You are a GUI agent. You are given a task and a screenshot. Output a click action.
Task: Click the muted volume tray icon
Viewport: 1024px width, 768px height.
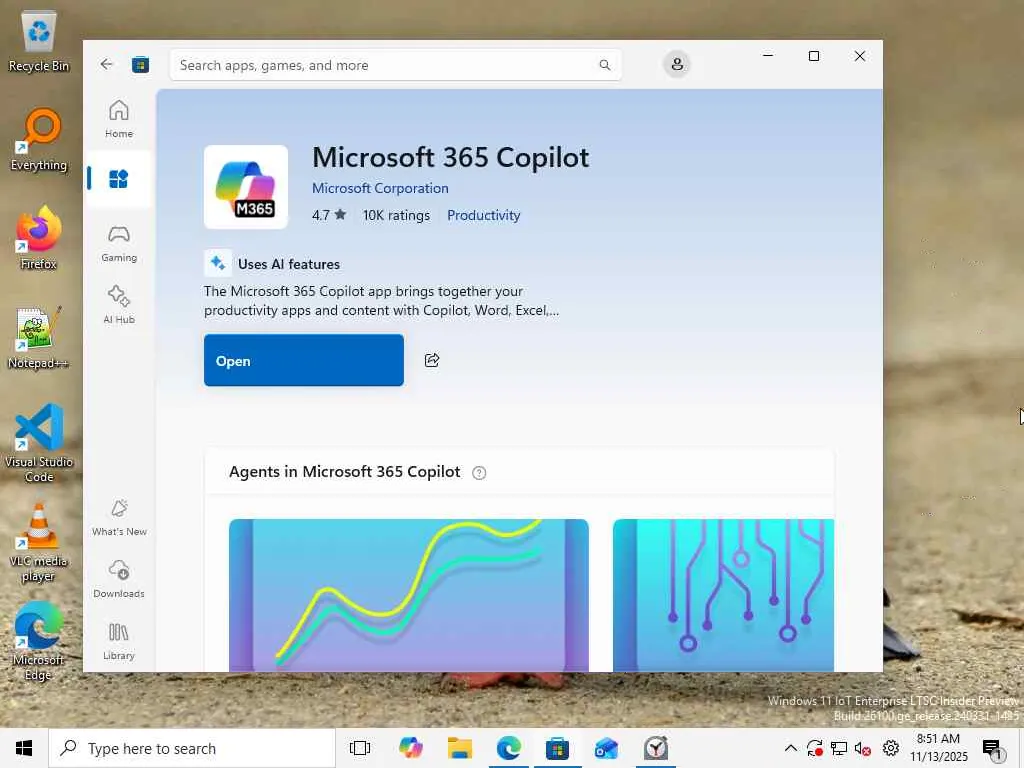(x=863, y=748)
